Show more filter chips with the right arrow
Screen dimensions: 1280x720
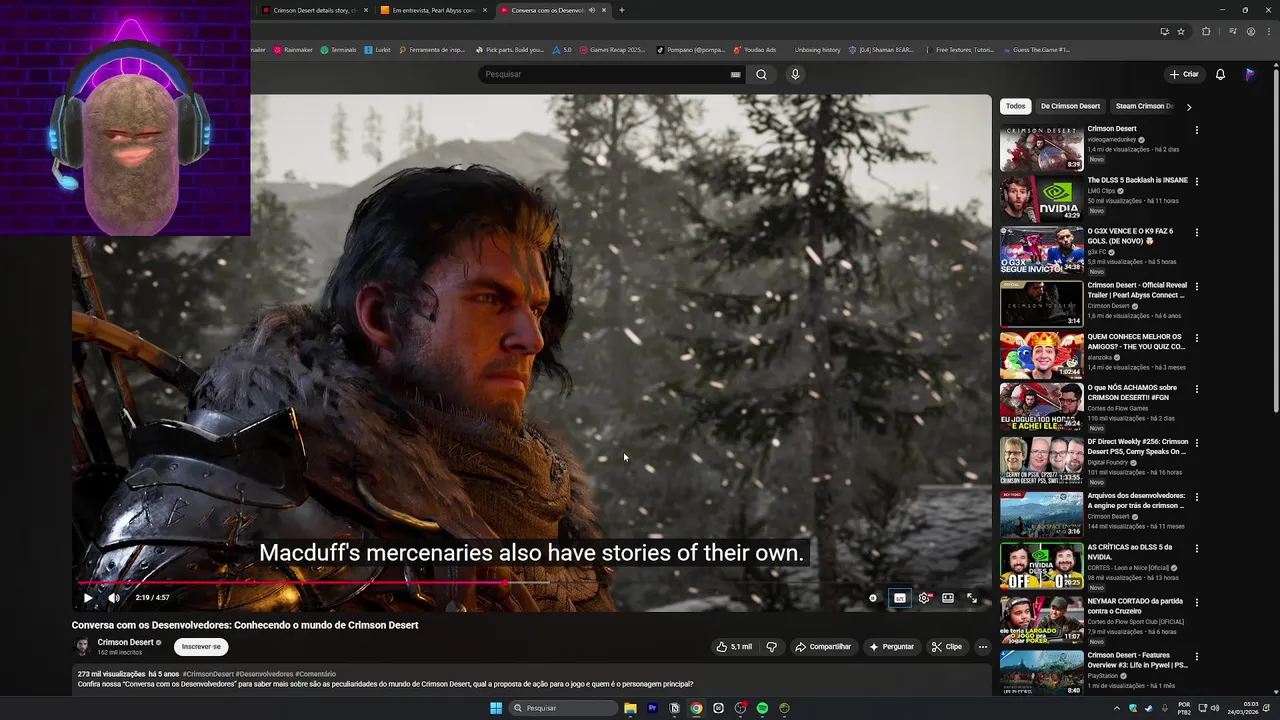coord(1188,106)
